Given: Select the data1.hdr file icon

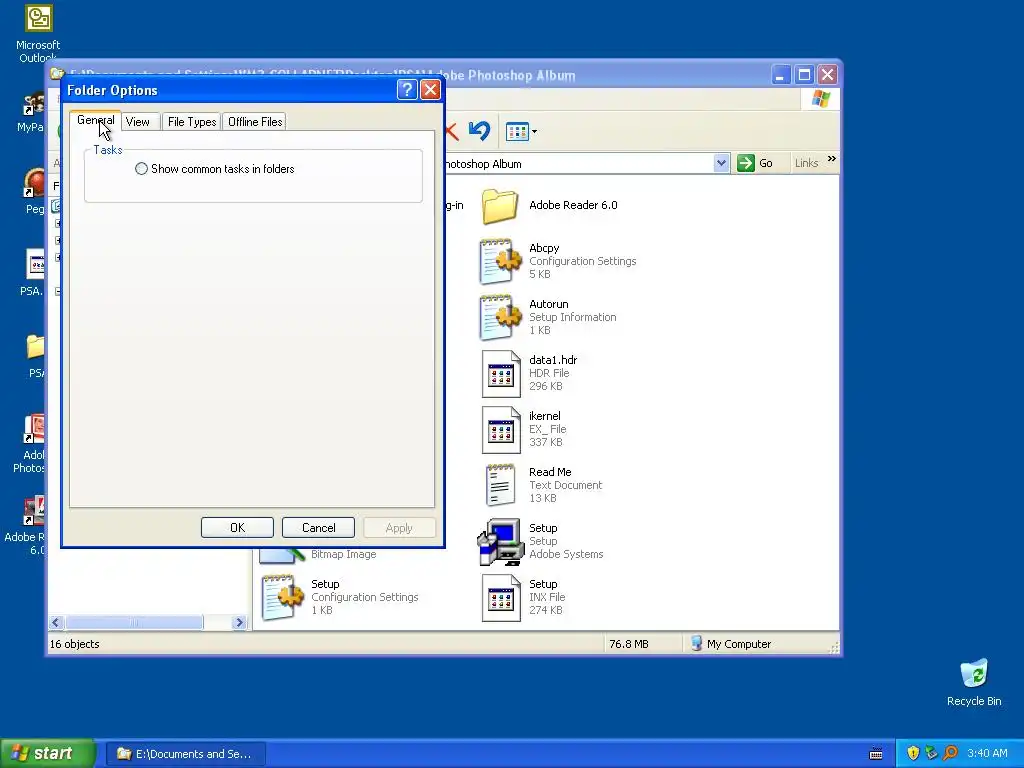Looking at the screenshot, I should coord(501,374).
